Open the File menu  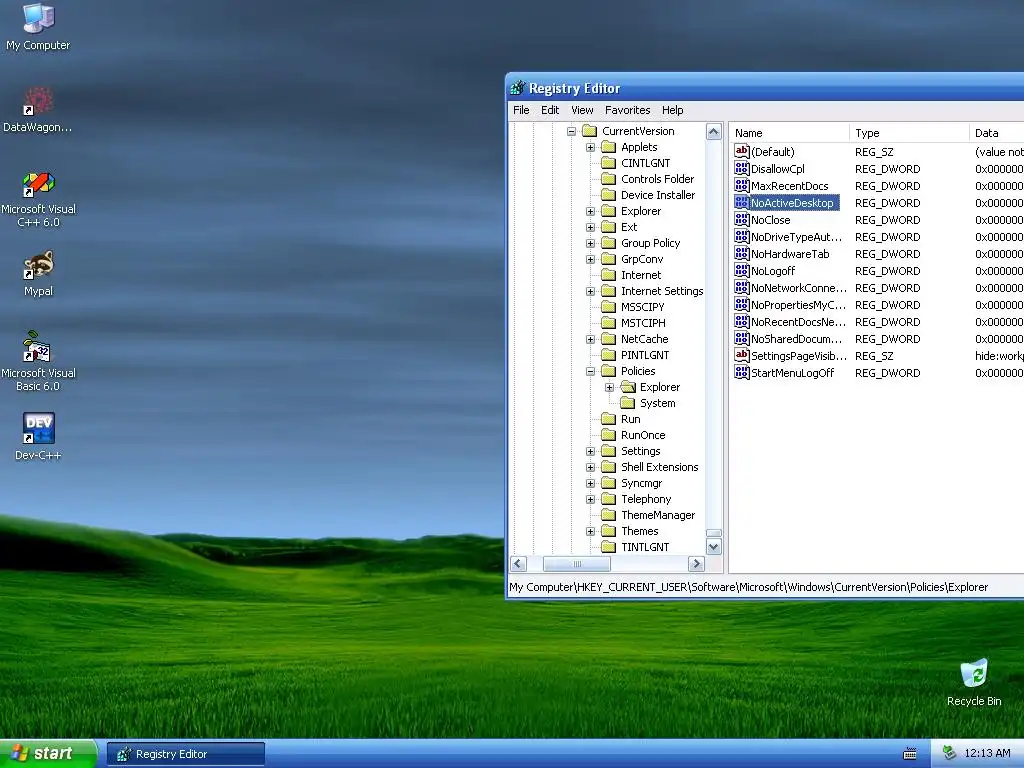coord(521,110)
